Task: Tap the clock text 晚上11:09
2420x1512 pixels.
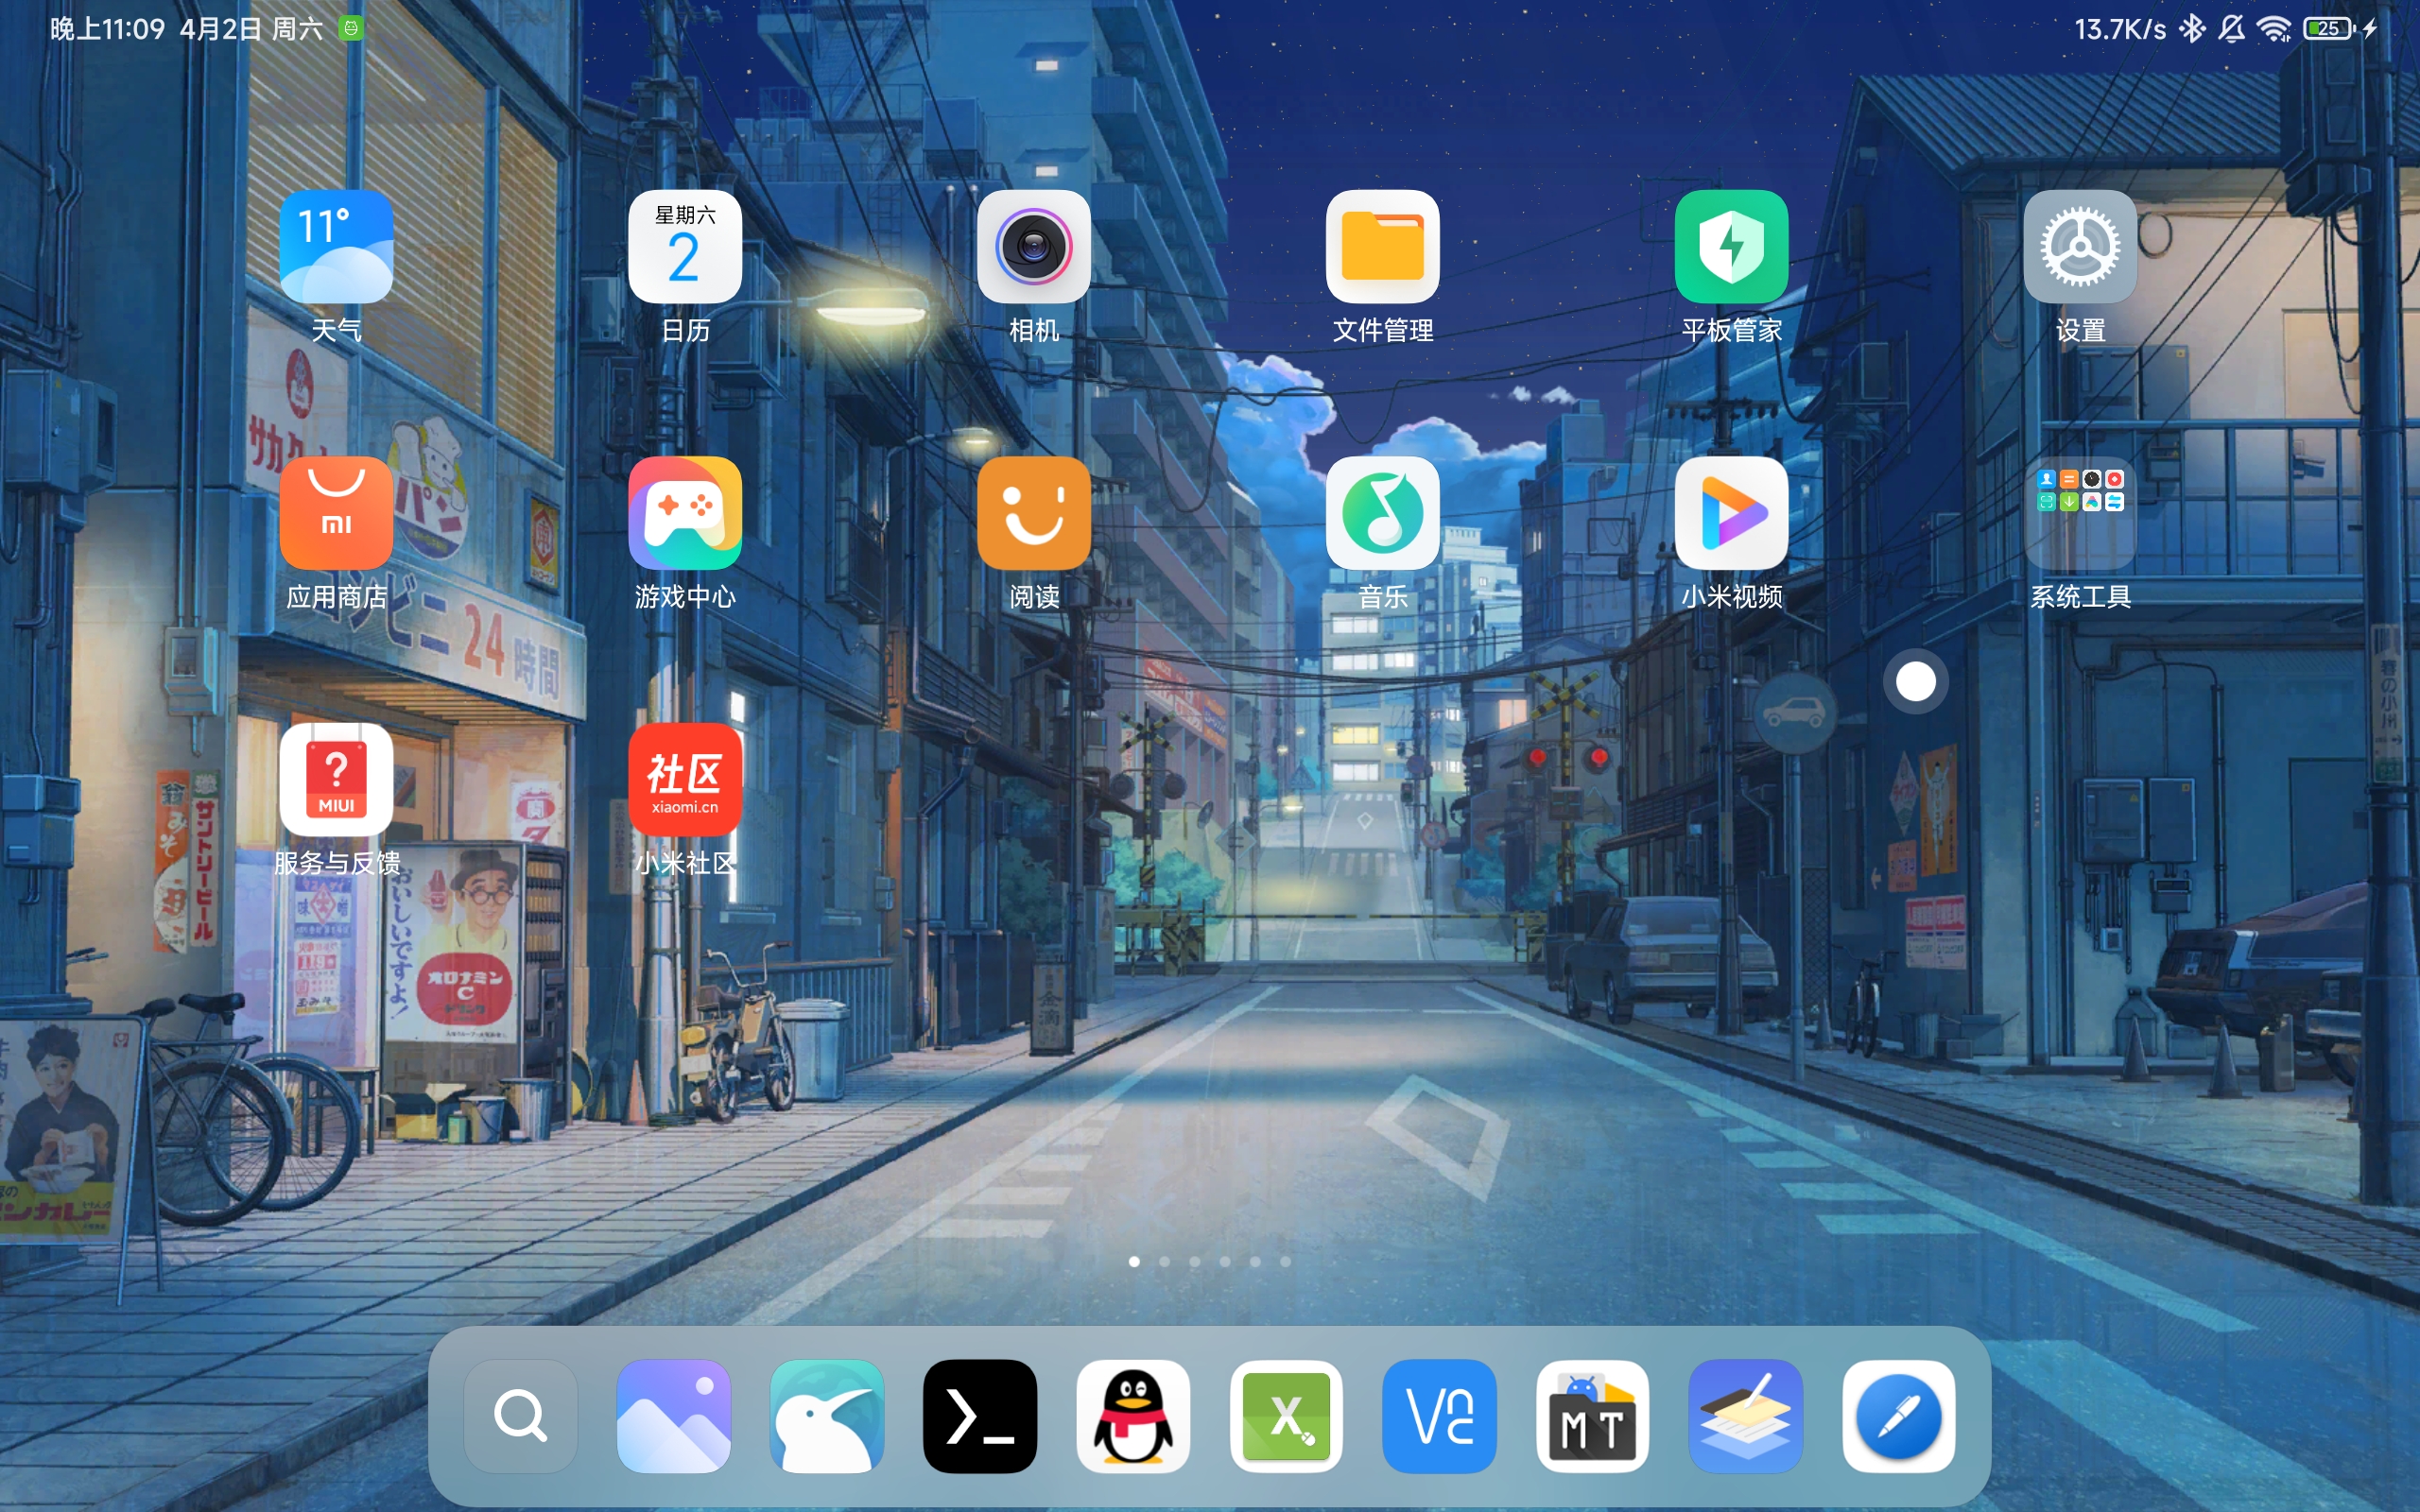Action: [x=108, y=29]
